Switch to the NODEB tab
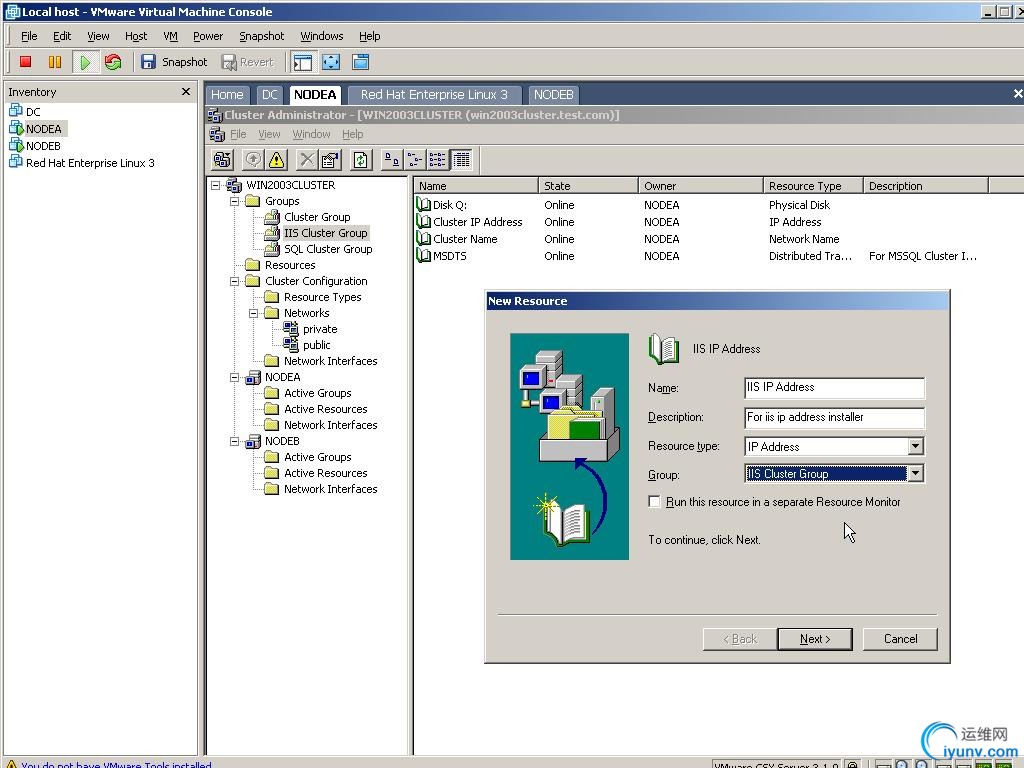This screenshot has height=768, width=1024. tap(553, 95)
